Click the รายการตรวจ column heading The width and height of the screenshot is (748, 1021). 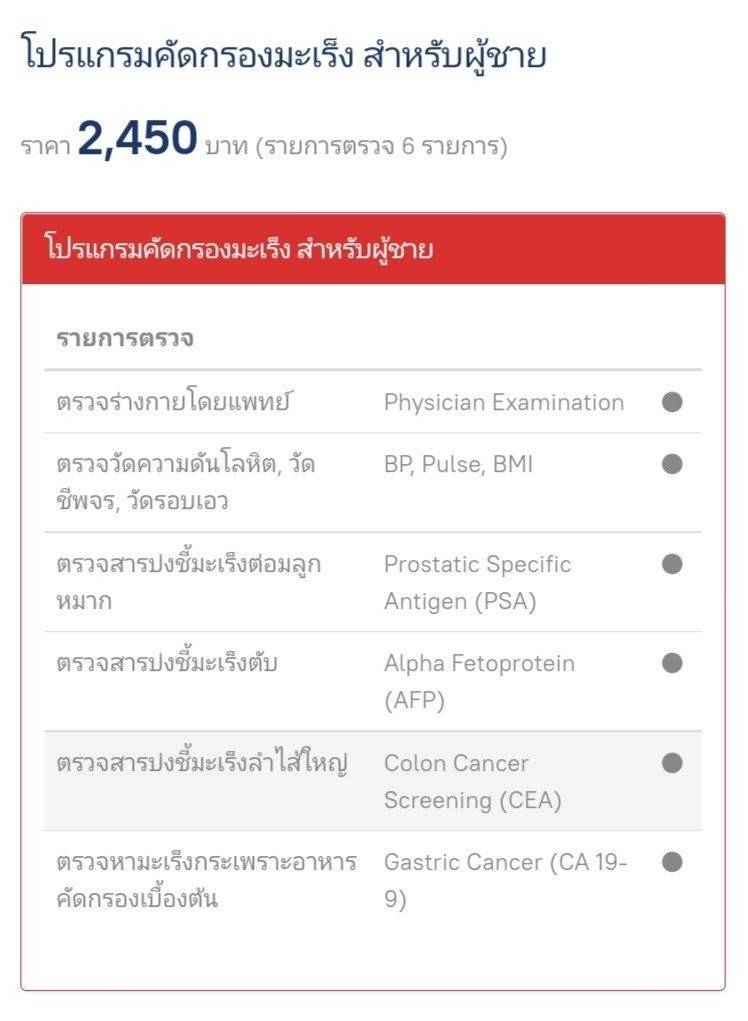tap(125, 339)
